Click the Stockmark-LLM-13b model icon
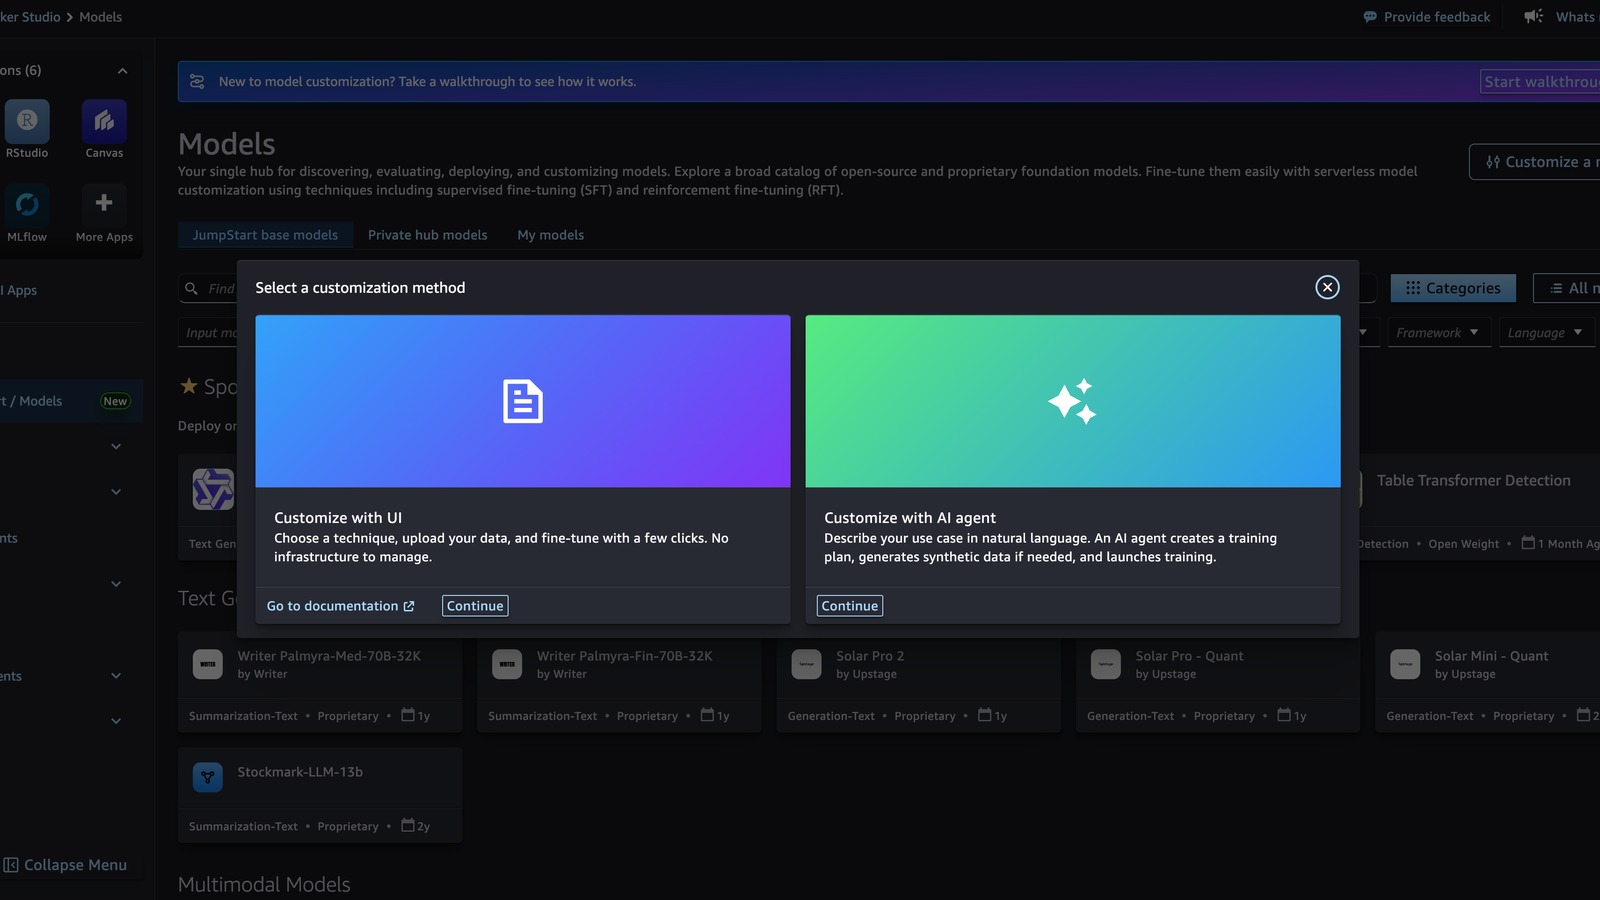 click(208, 777)
